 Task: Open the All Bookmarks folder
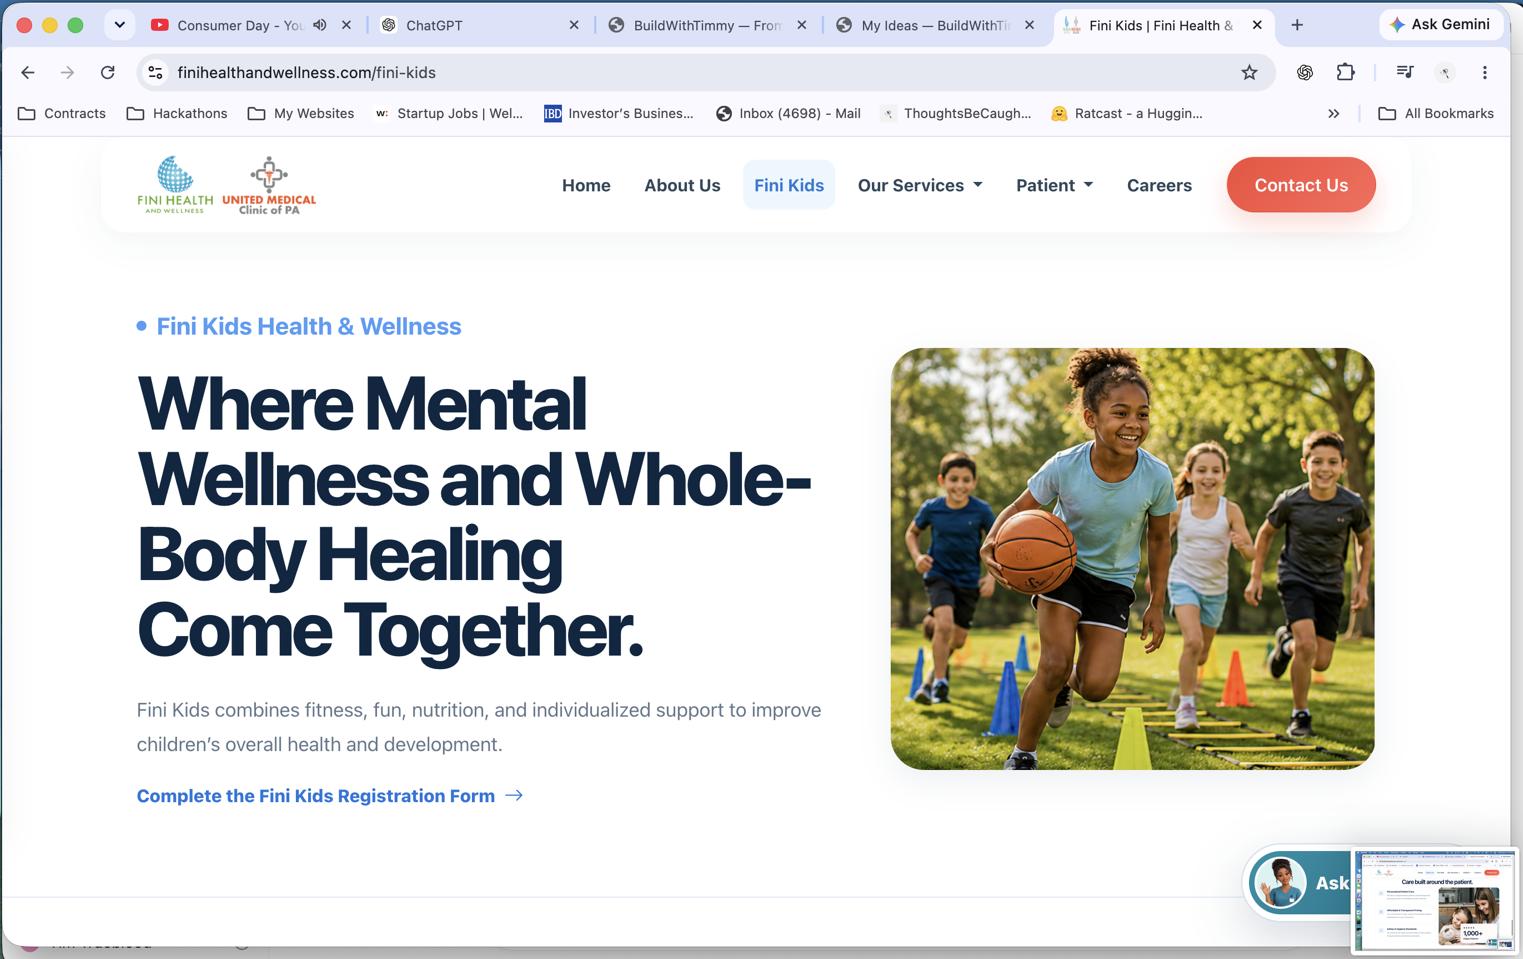1436,113
